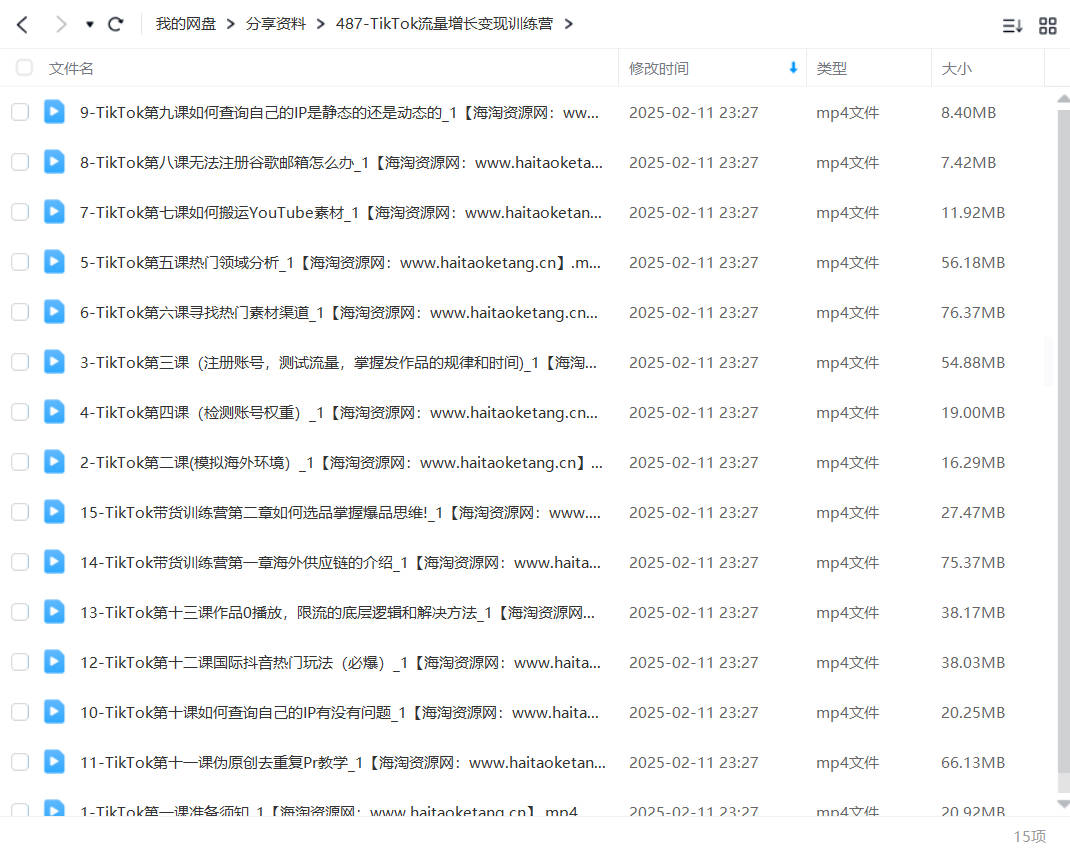The height and width of the screenshot is (848, 1070).
Task: Click the video icon of 12-TikTok第十二课
Action: pos(55,662)
